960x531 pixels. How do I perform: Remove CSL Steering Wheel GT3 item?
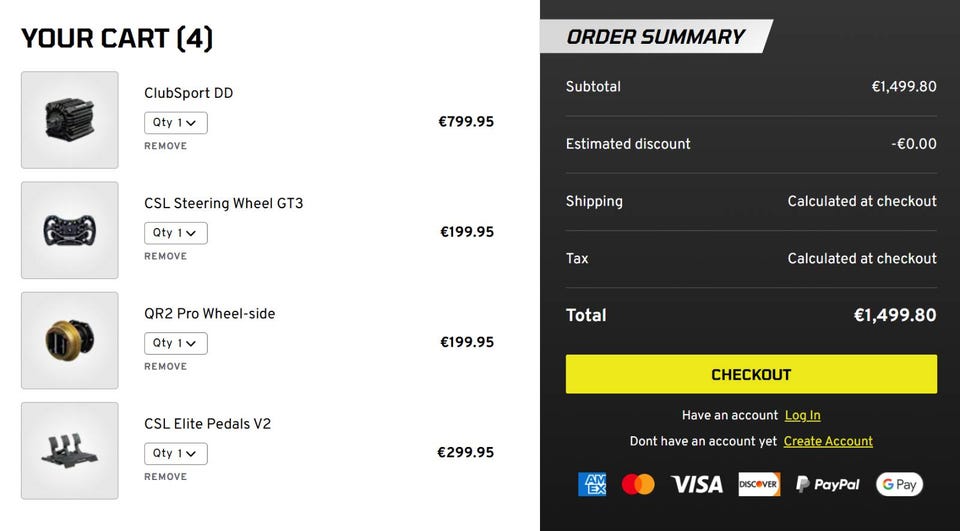165,256
